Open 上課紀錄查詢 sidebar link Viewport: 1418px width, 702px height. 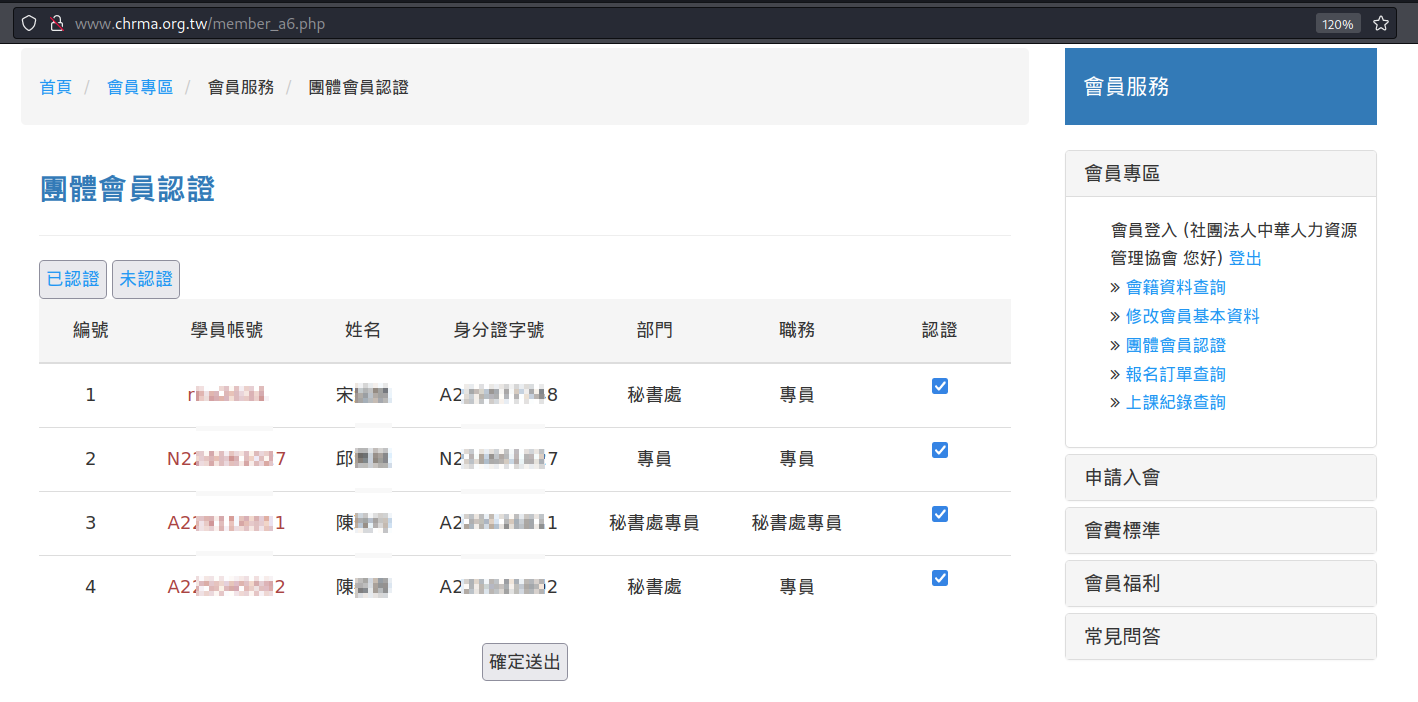pos(1176,402)
